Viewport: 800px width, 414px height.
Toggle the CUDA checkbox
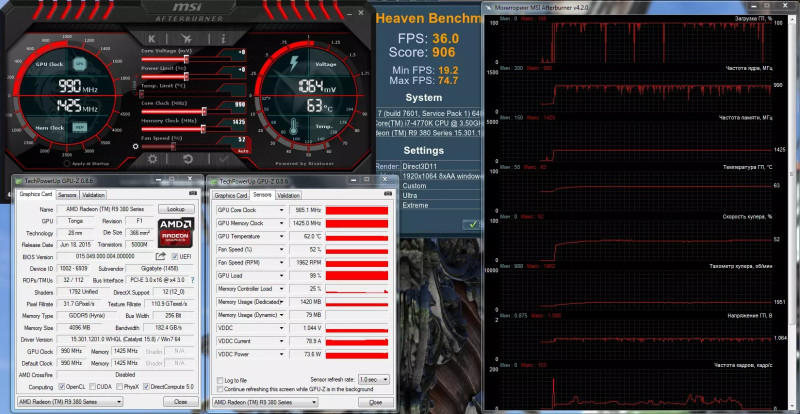(92, 387)
